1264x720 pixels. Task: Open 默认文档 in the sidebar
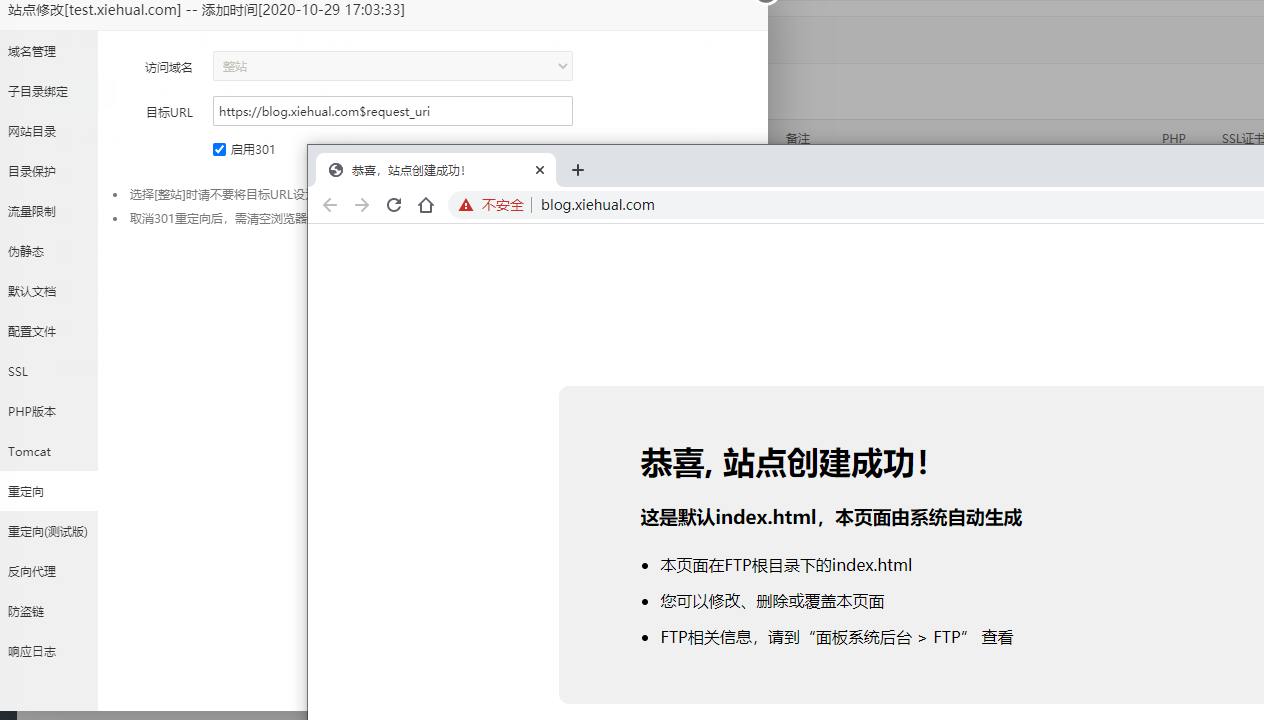pyautogui.click(x=49, y=291)
